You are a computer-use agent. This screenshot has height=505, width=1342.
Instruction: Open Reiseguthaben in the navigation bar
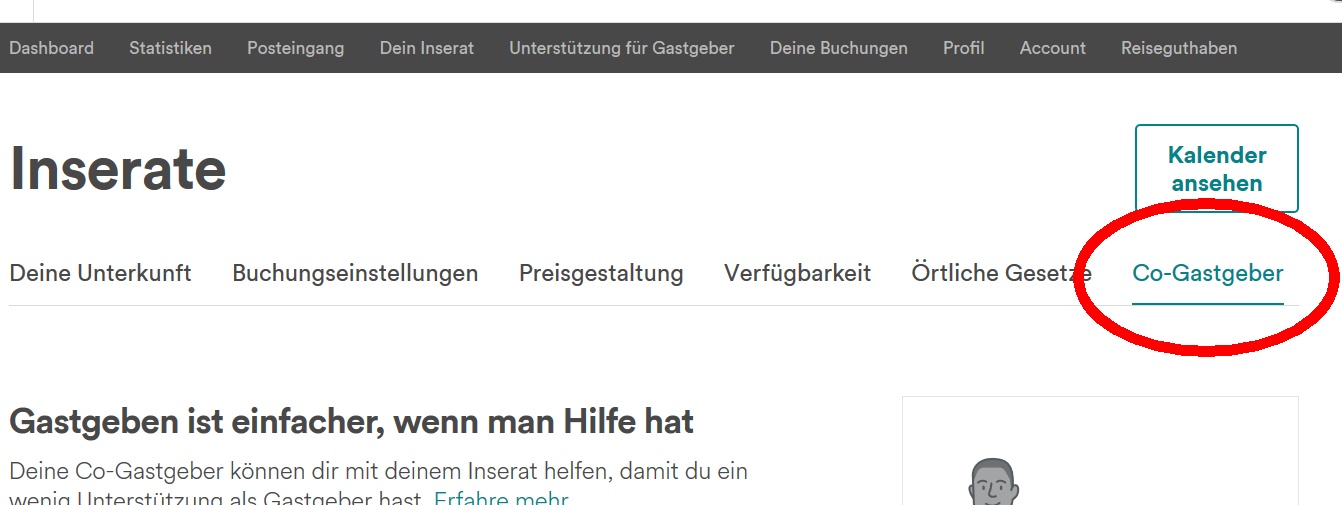point(1178,48)
